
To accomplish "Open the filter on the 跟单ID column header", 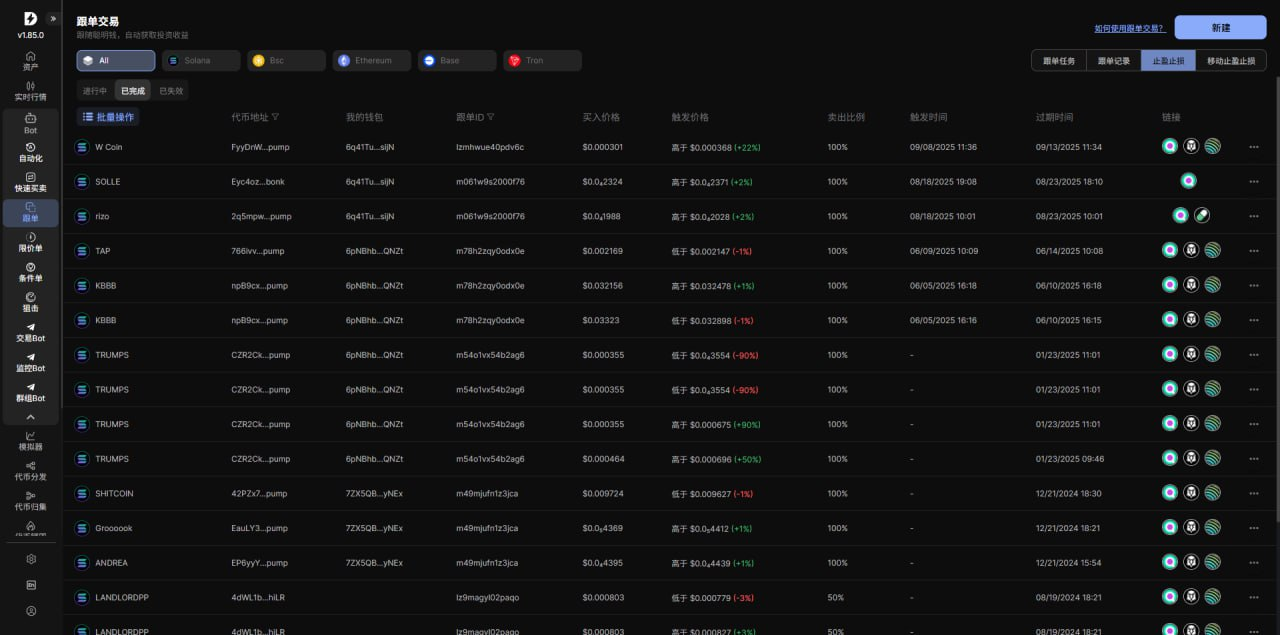I will coord(490,117).
